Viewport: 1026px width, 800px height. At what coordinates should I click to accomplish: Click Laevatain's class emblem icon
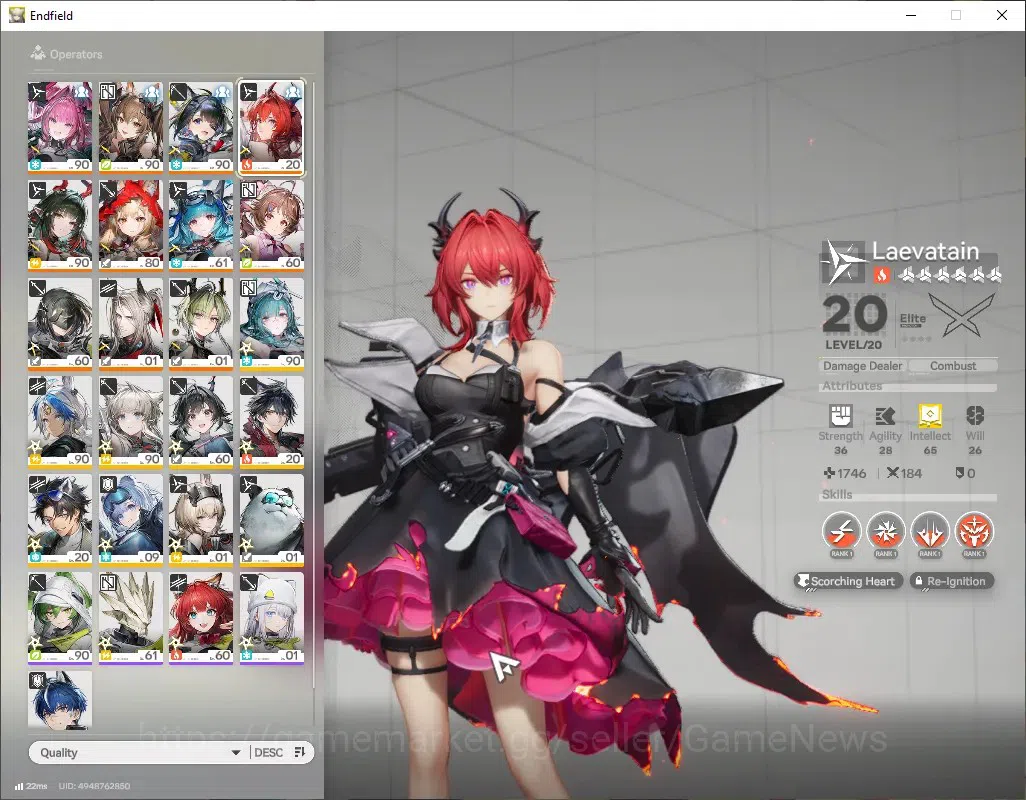[841, 262]
